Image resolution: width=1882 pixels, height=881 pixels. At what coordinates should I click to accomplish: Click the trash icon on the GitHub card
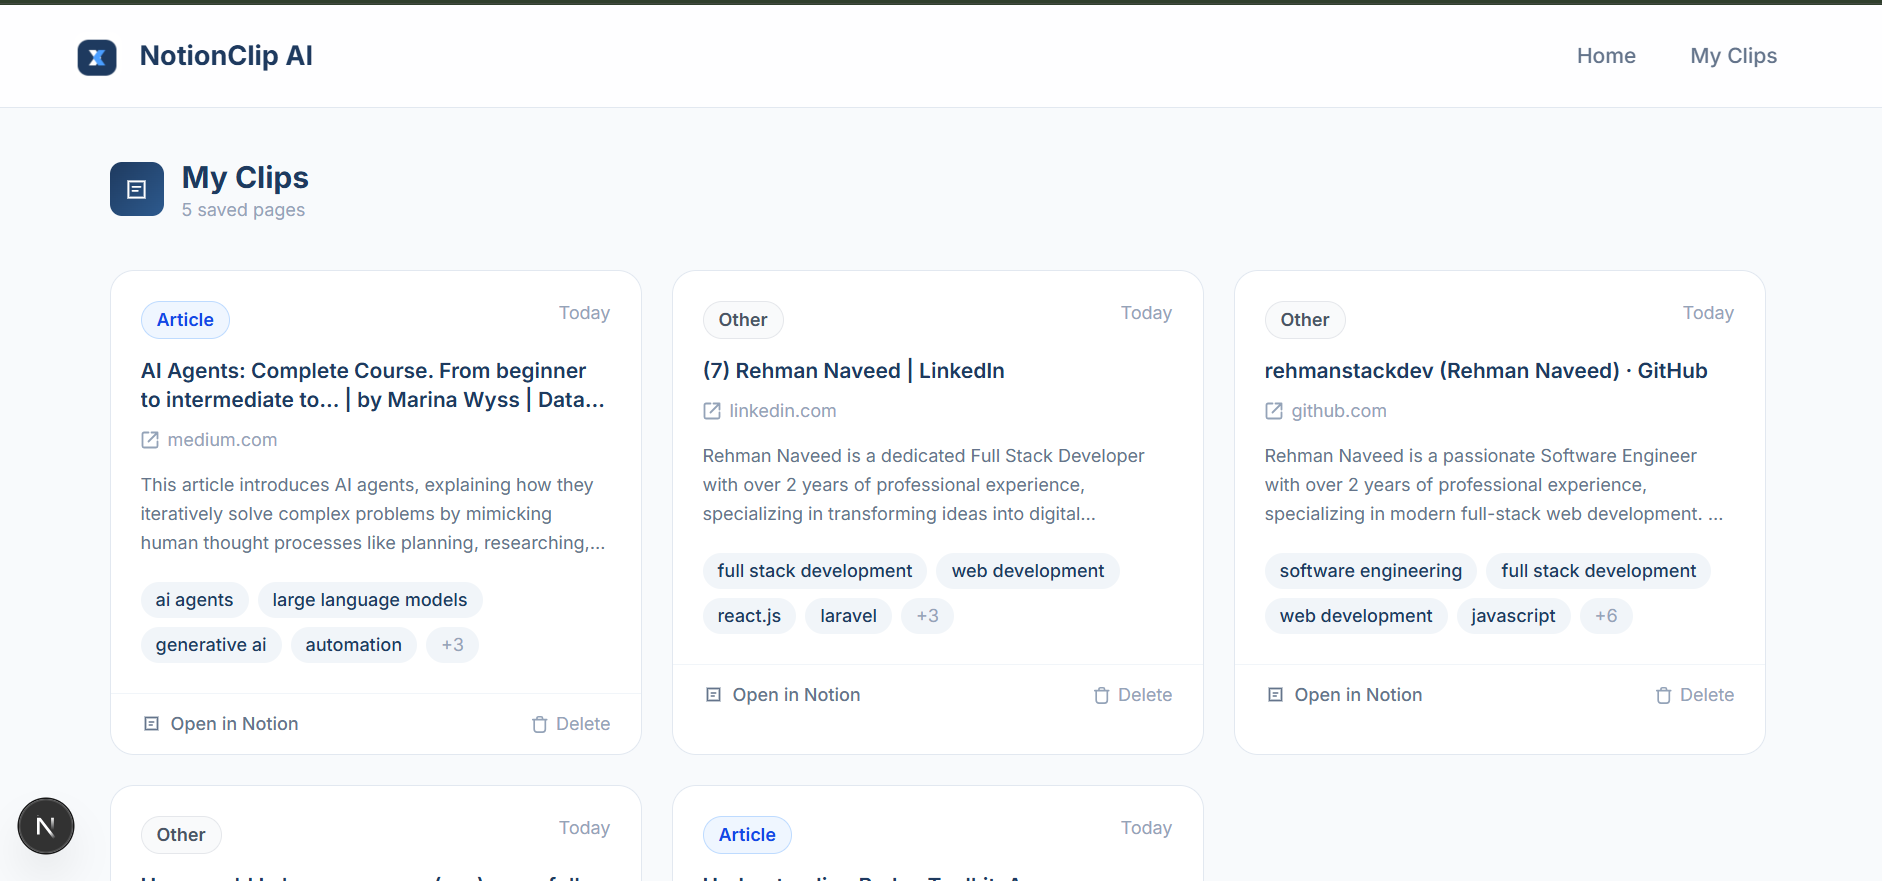[x=1664, y=695]
